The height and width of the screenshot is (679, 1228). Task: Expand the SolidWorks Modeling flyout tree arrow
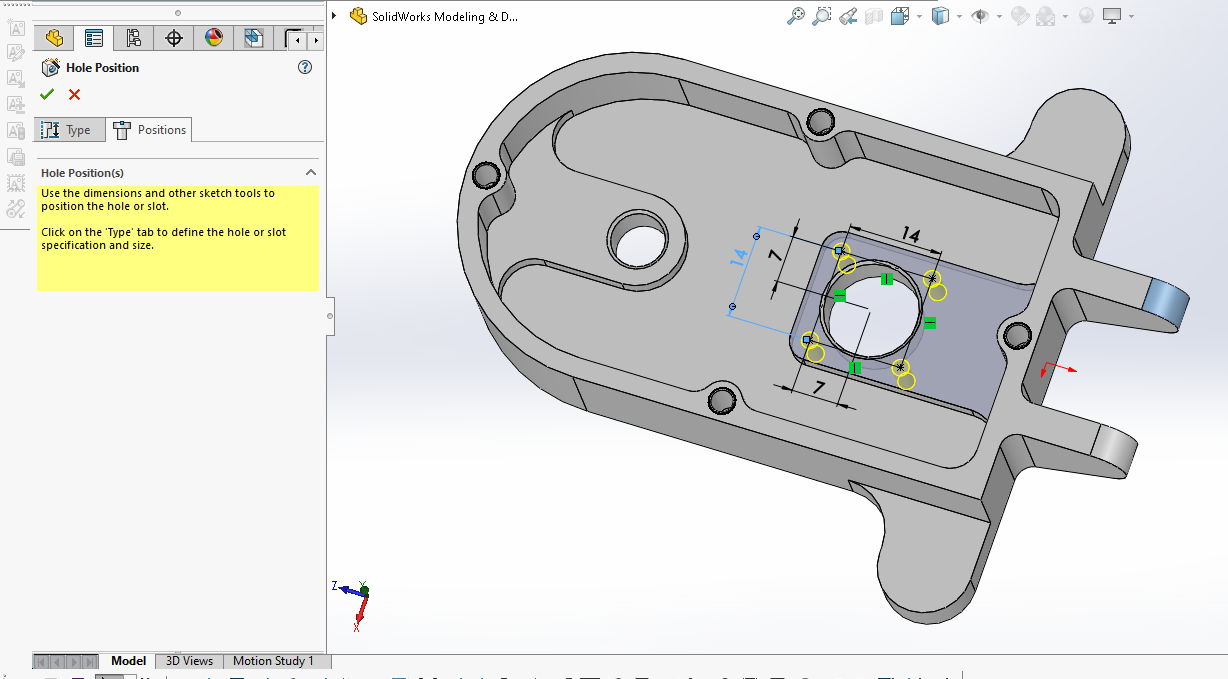(334, 16)
